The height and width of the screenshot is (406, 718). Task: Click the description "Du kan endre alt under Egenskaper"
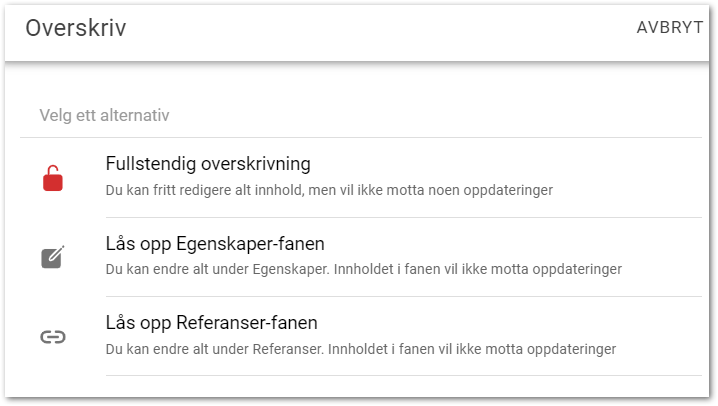[220, 269]
